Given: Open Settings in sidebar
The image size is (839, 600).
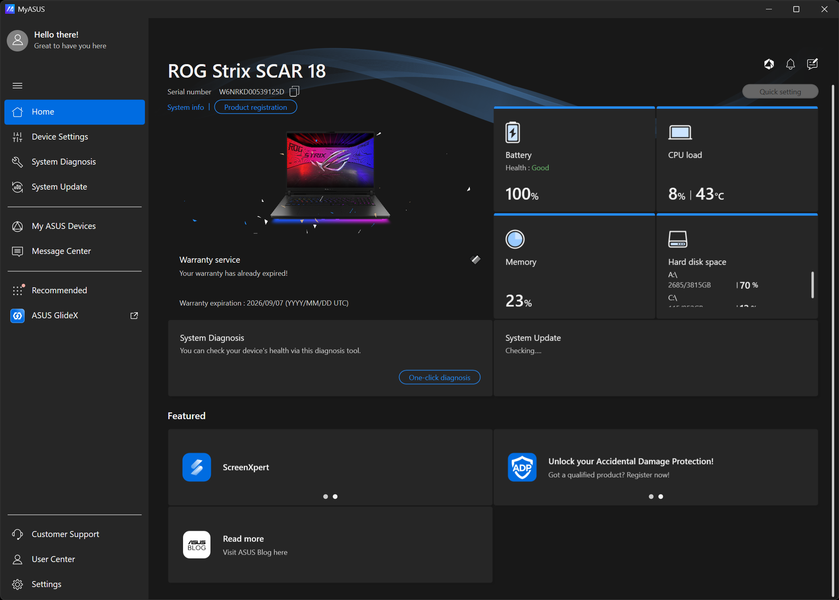Looking at the screenshot, I should click(x=74, y=584).
